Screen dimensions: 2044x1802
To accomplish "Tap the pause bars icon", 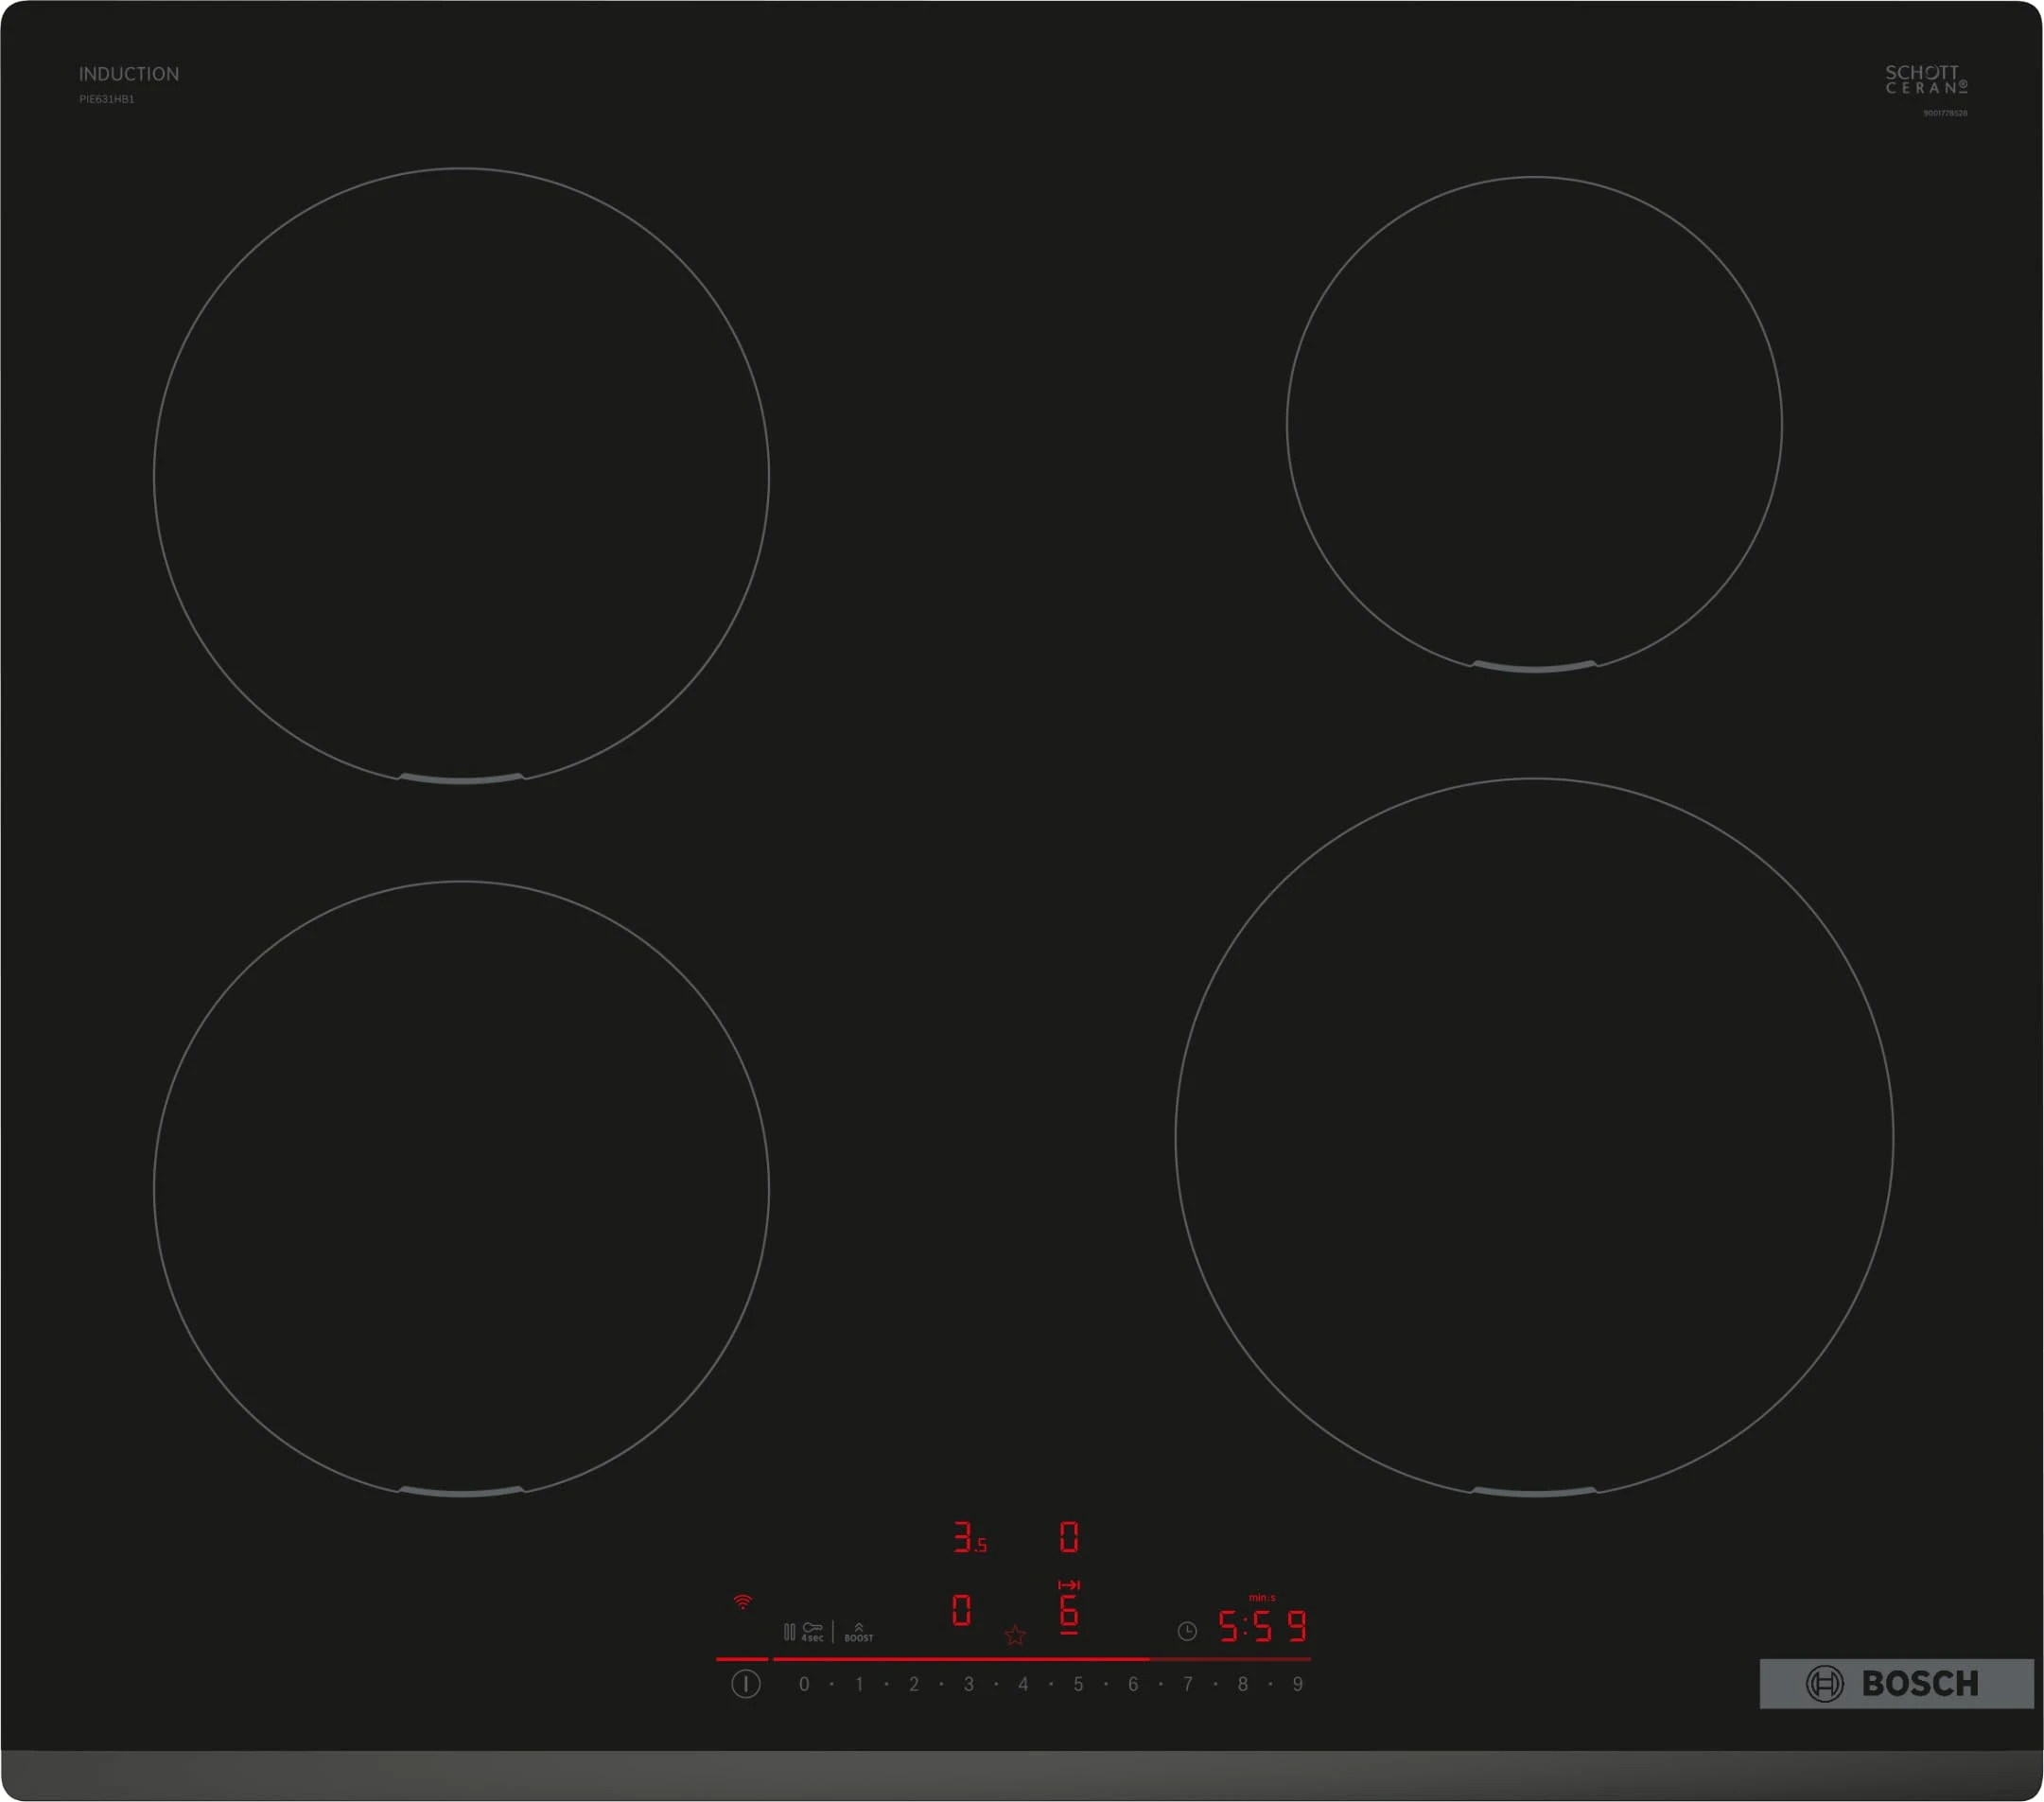I will coord(790,1631).
